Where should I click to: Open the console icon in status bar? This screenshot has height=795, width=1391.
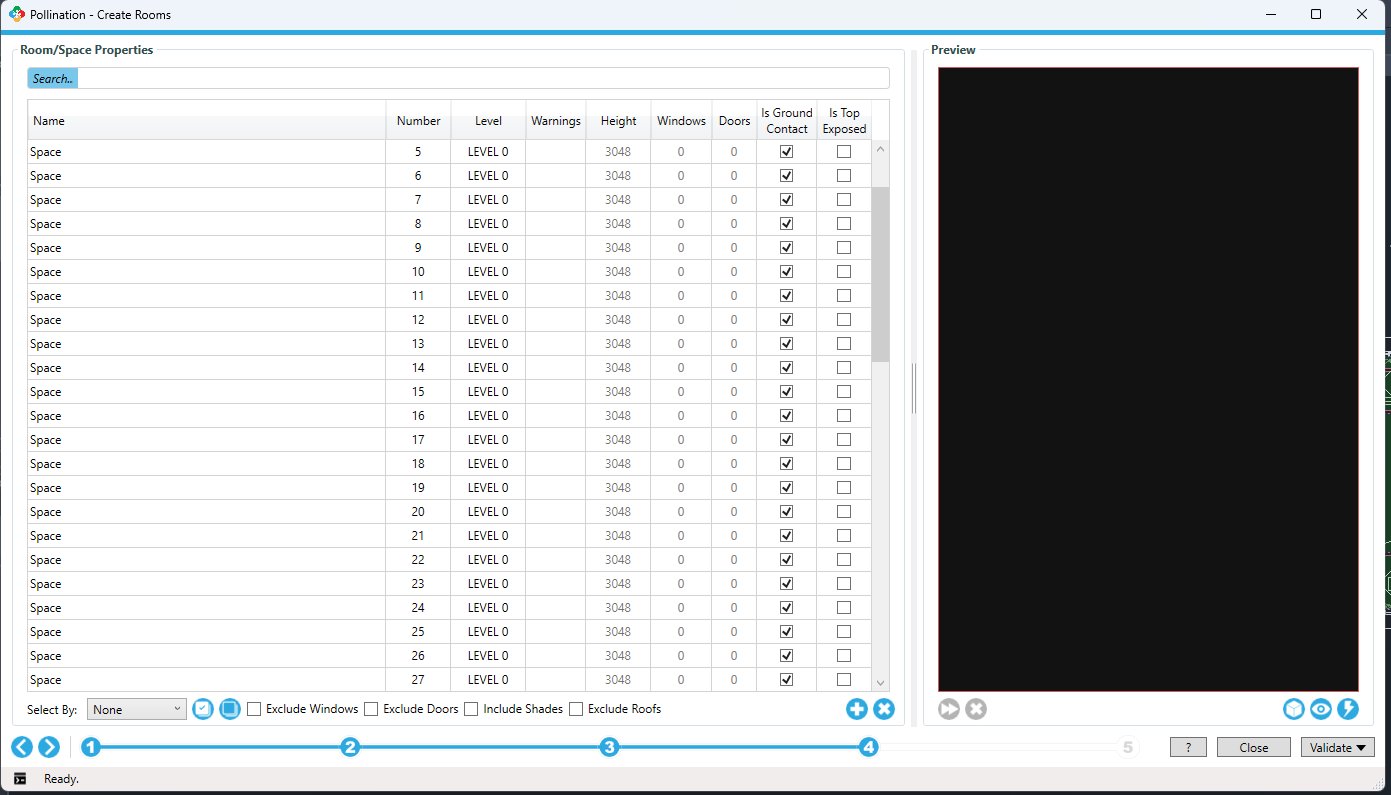click(x=20, y=779)
